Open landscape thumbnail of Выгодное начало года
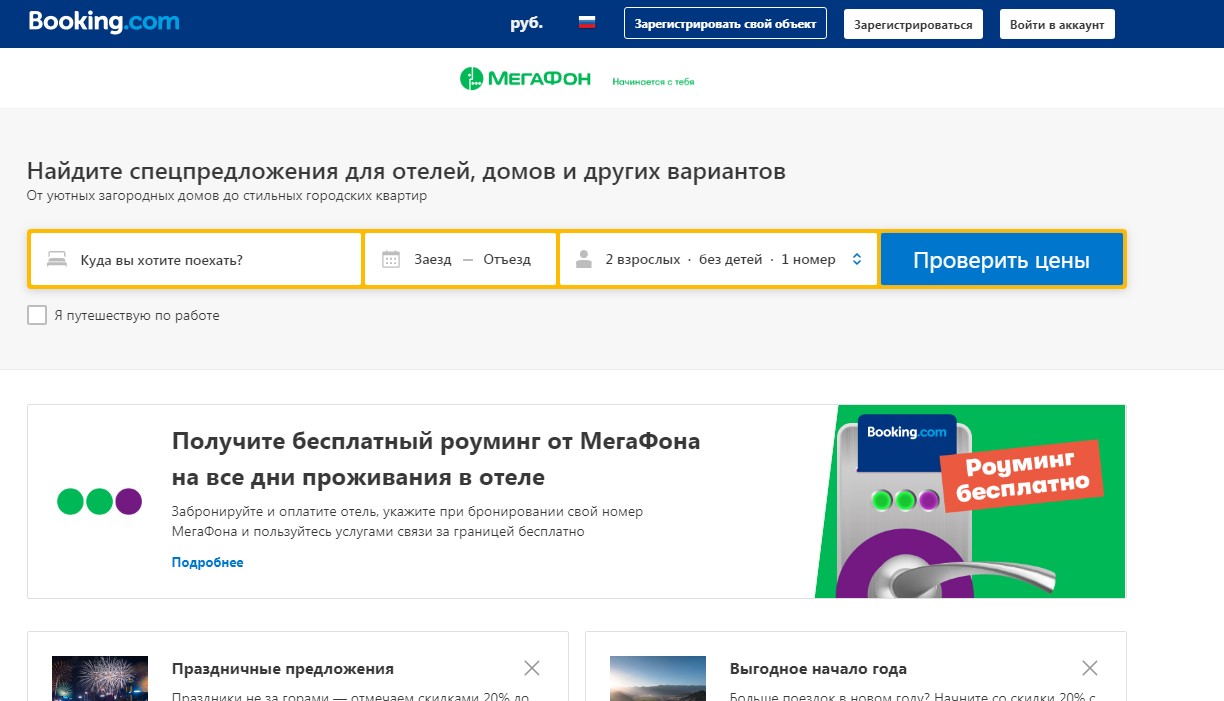Image resolution: width=1224 pixels, height=701 pixels. pyautogui.click(x=658, y=678)
